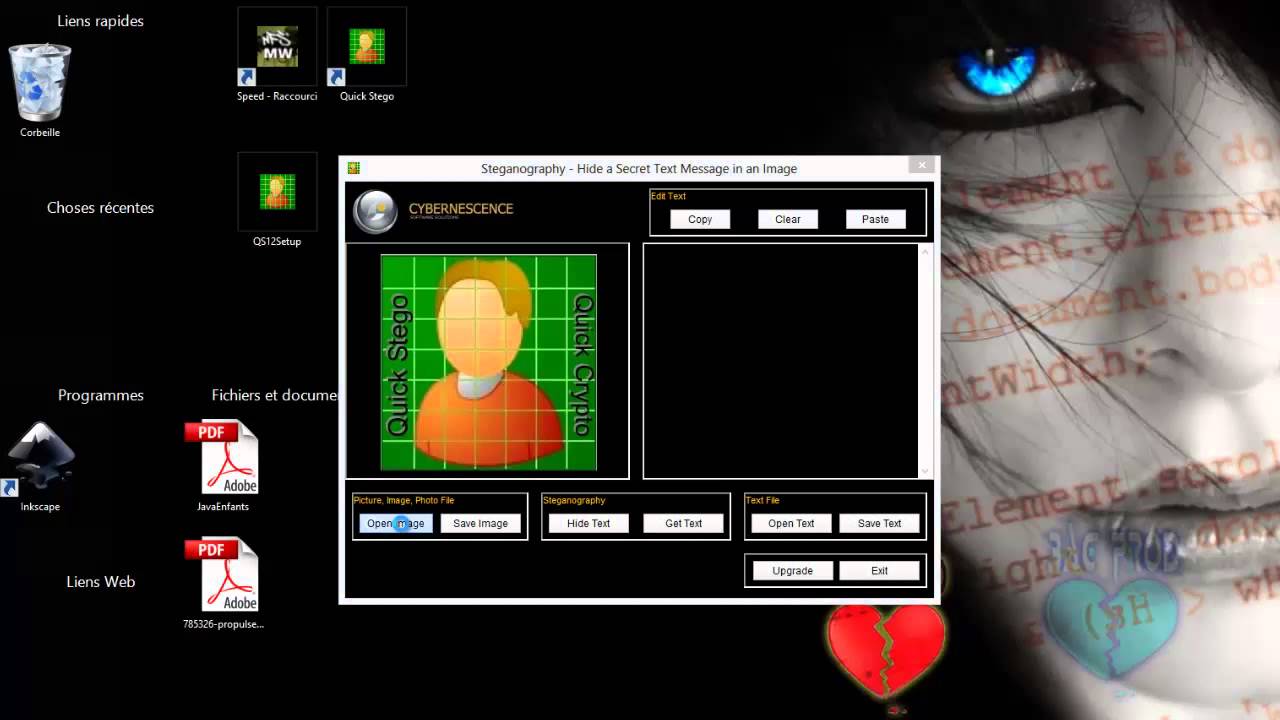The image size is (1280, 720).
Task: Select the Speed - Raccourci desktop shortcut
Action: click(x=277, y=55)
